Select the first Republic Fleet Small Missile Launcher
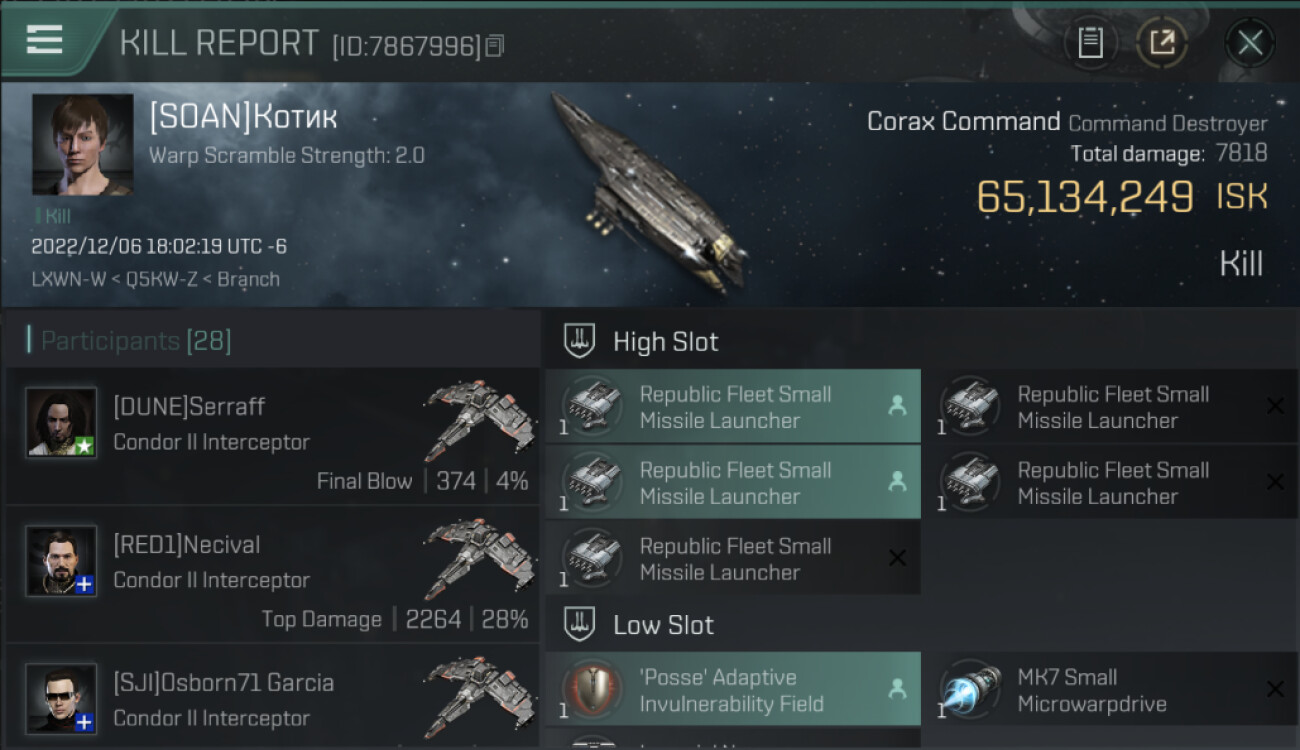Image resolution: width=1300 pixels, height=750 pixels. tap(733, 407)
